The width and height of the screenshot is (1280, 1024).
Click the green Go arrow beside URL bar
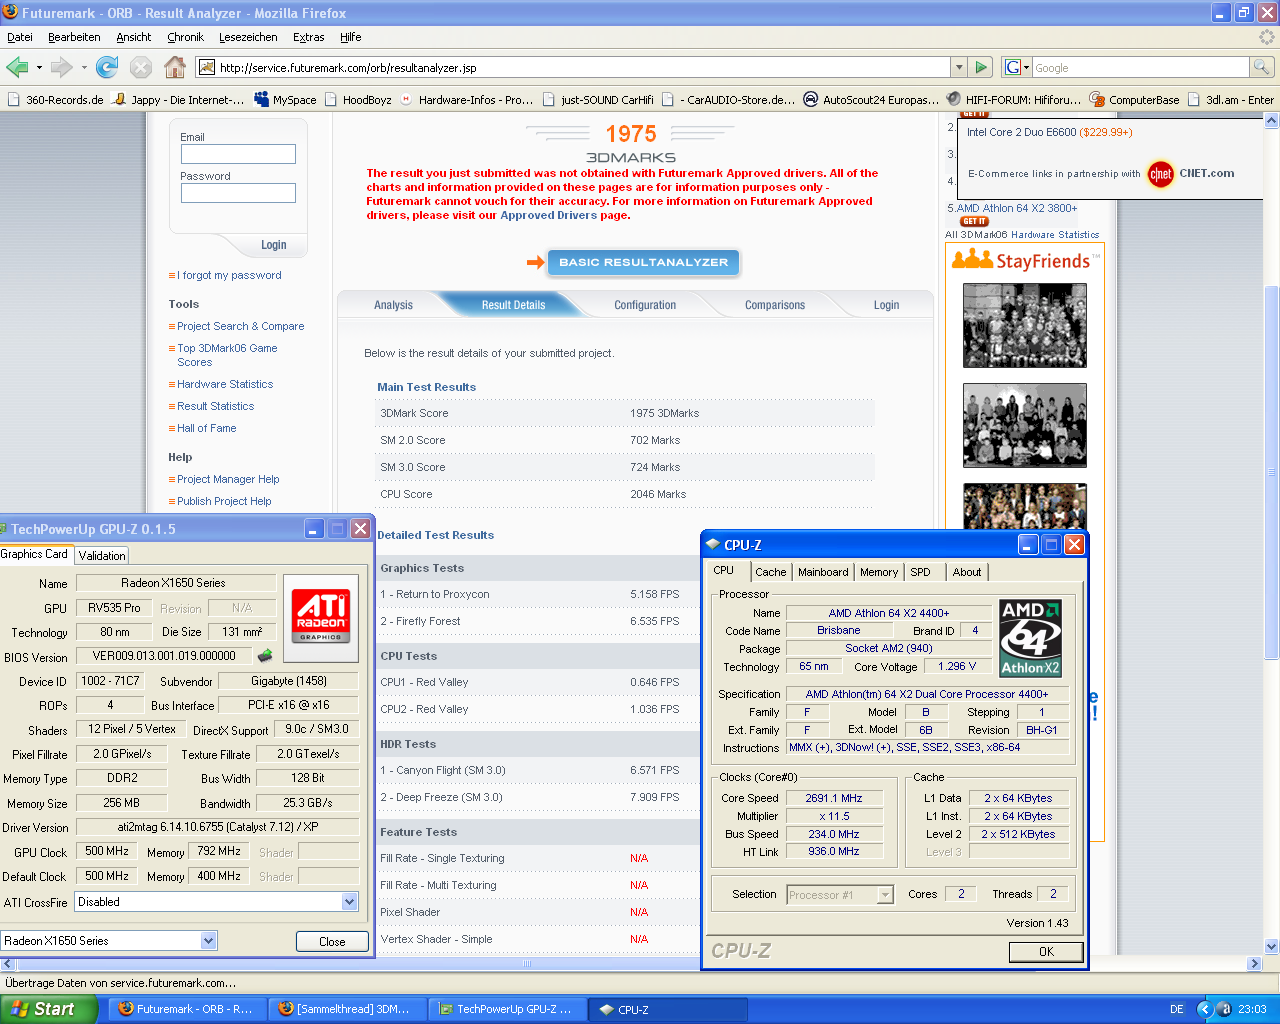pos(981,67)
